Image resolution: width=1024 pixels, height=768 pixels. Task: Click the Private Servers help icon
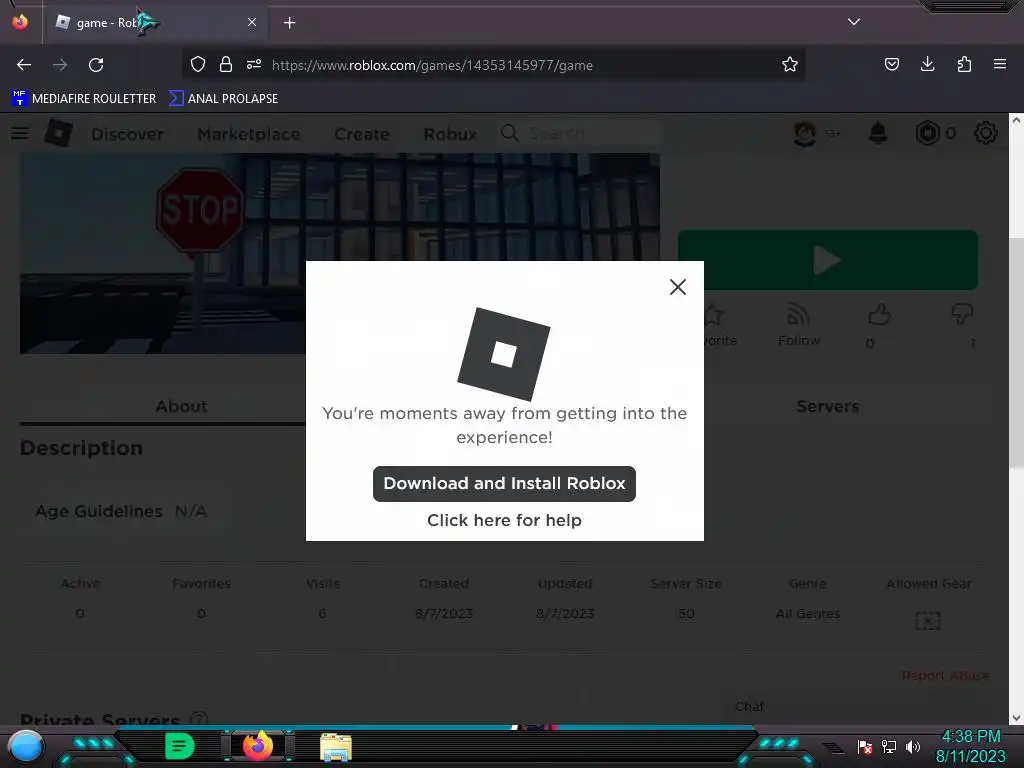[x=199, y=719]
